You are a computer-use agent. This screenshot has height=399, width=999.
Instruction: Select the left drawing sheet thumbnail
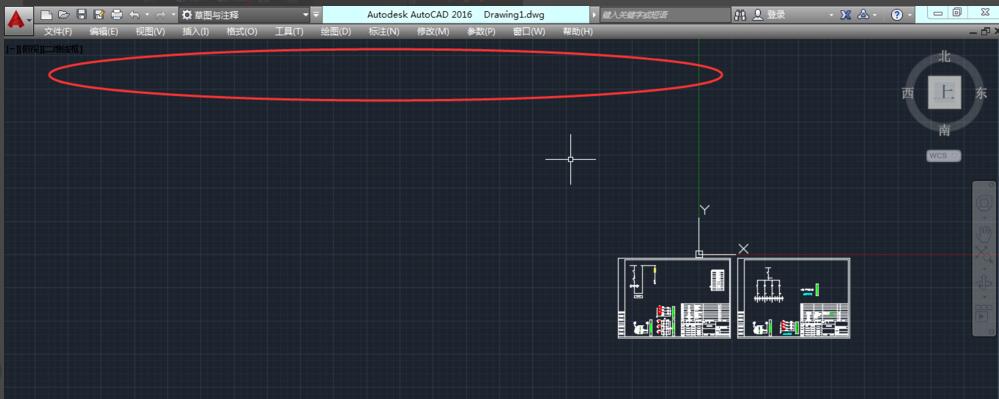[x=675, y=298]
